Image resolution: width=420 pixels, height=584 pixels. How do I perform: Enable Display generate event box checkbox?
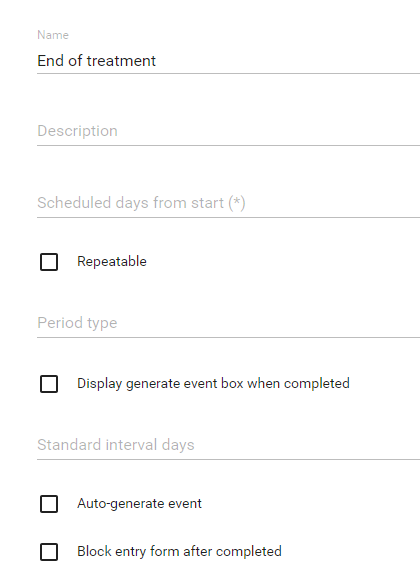[49, 384]
